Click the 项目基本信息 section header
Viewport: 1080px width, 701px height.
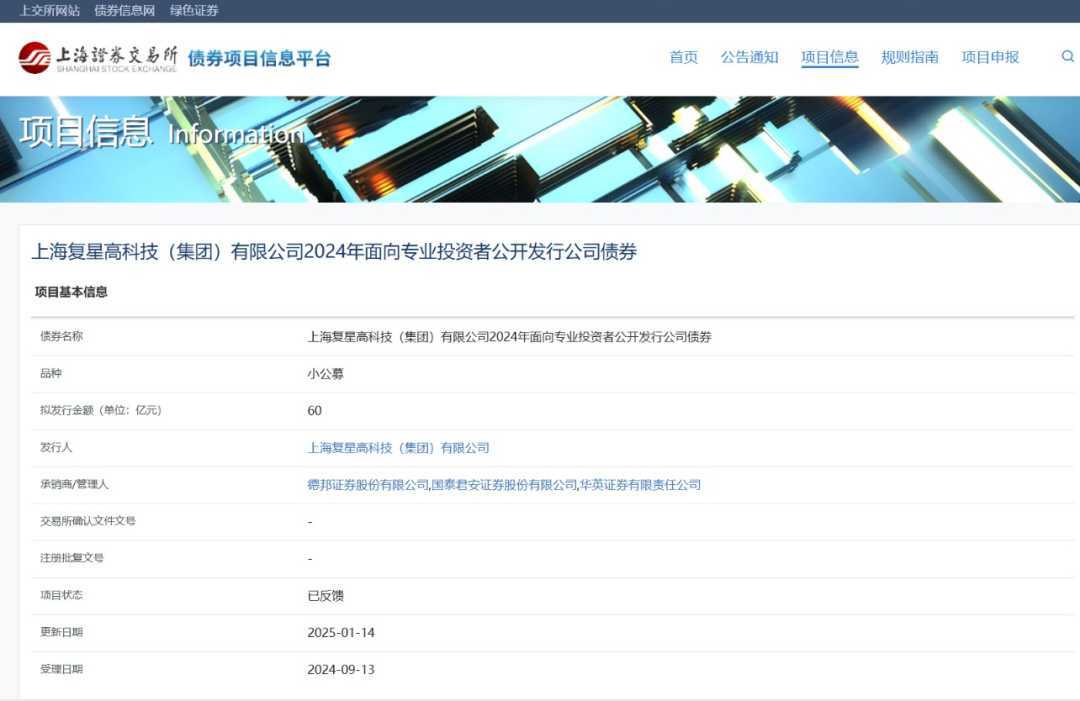coord(71,292)
